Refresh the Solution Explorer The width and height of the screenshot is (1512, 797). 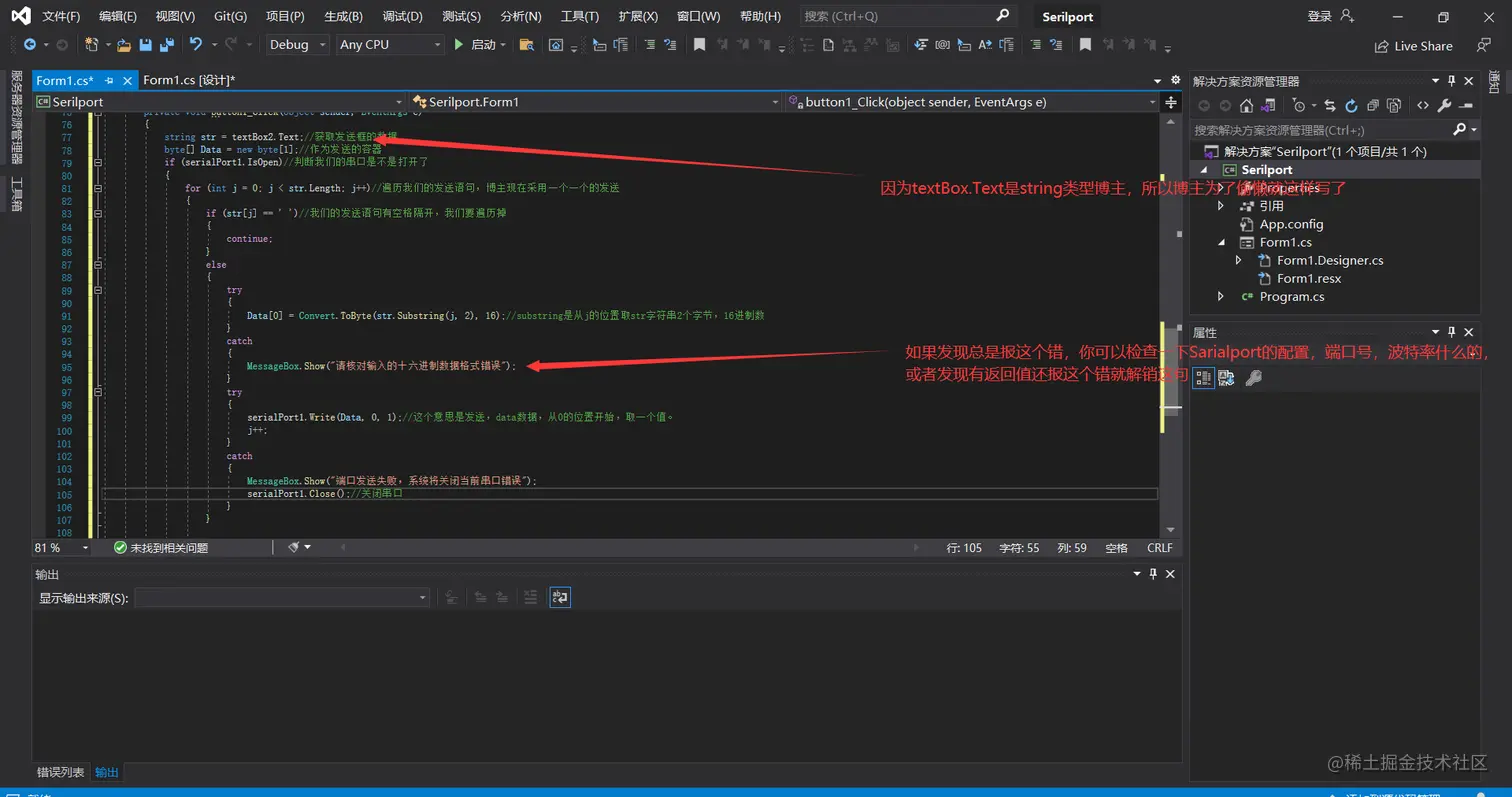point(1351,105)
